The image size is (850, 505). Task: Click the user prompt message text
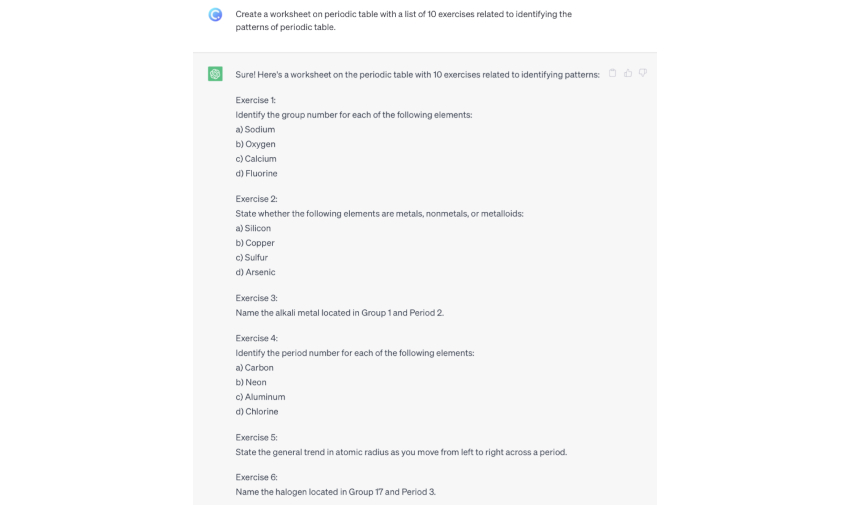[403, 20]
